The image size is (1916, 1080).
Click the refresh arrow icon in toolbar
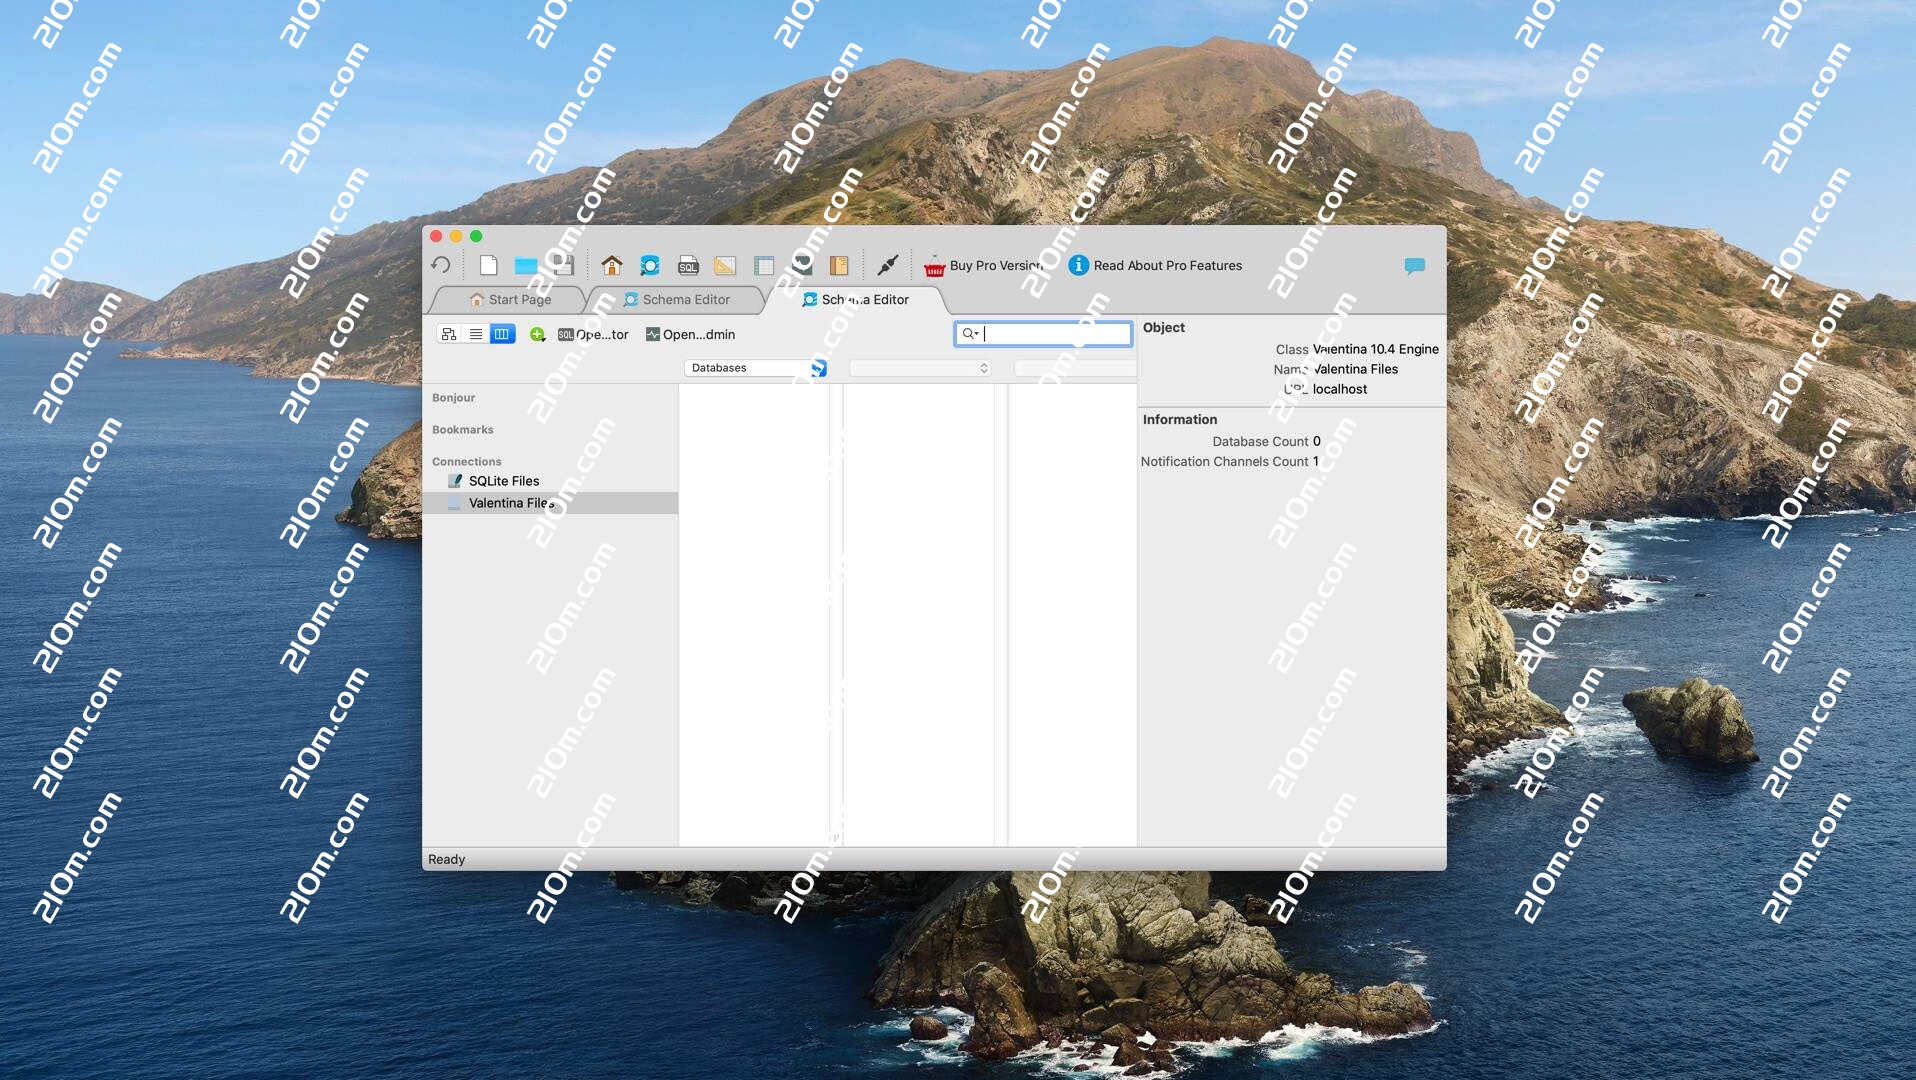click(441, 265)
